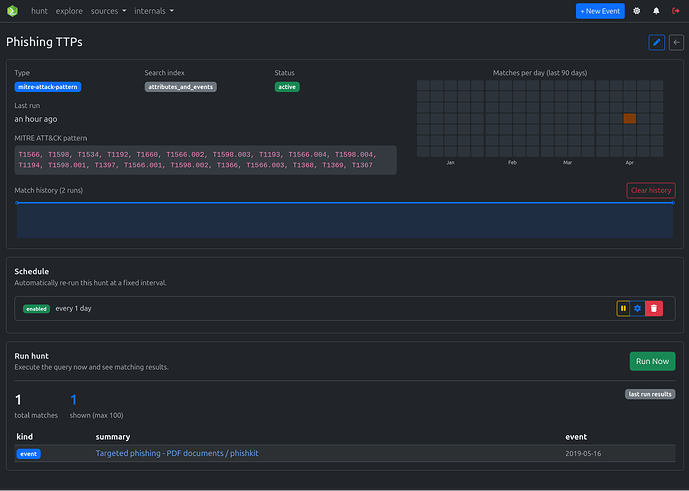Image resolution: width=689 pixels, height=491 pixels.
Task: Open schedule settings gear icon
Action: coord(638,308)
